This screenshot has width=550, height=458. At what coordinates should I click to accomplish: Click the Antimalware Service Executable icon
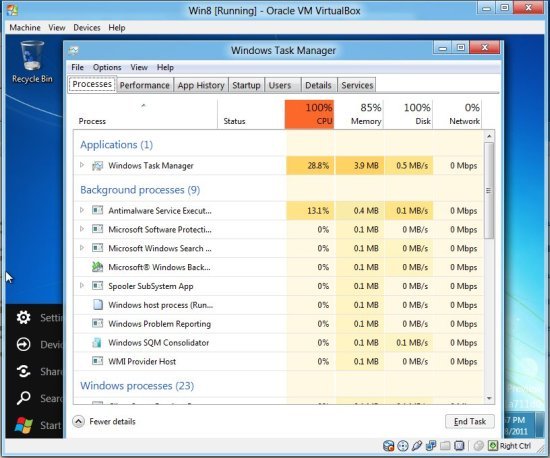(97, 210)
